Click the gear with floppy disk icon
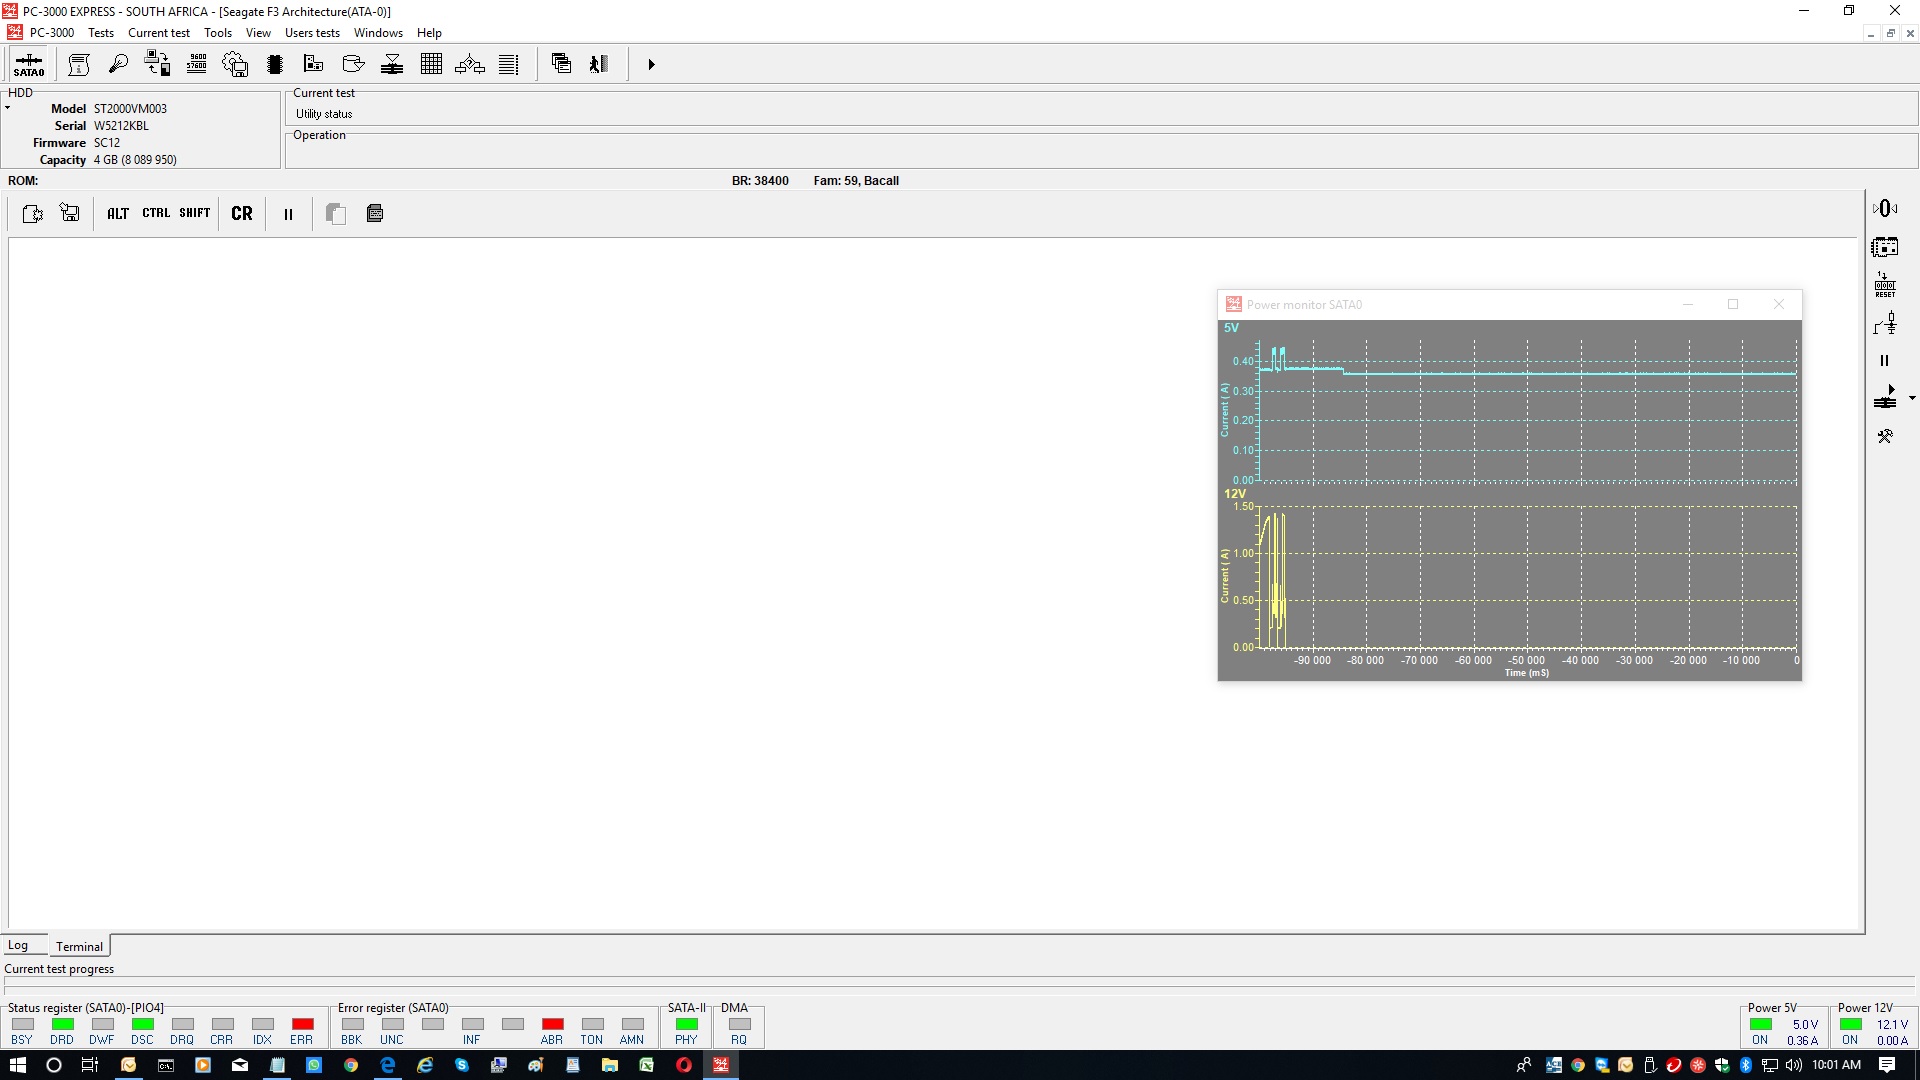This screenshot has width=1920, height=1080. pos(235,64)
